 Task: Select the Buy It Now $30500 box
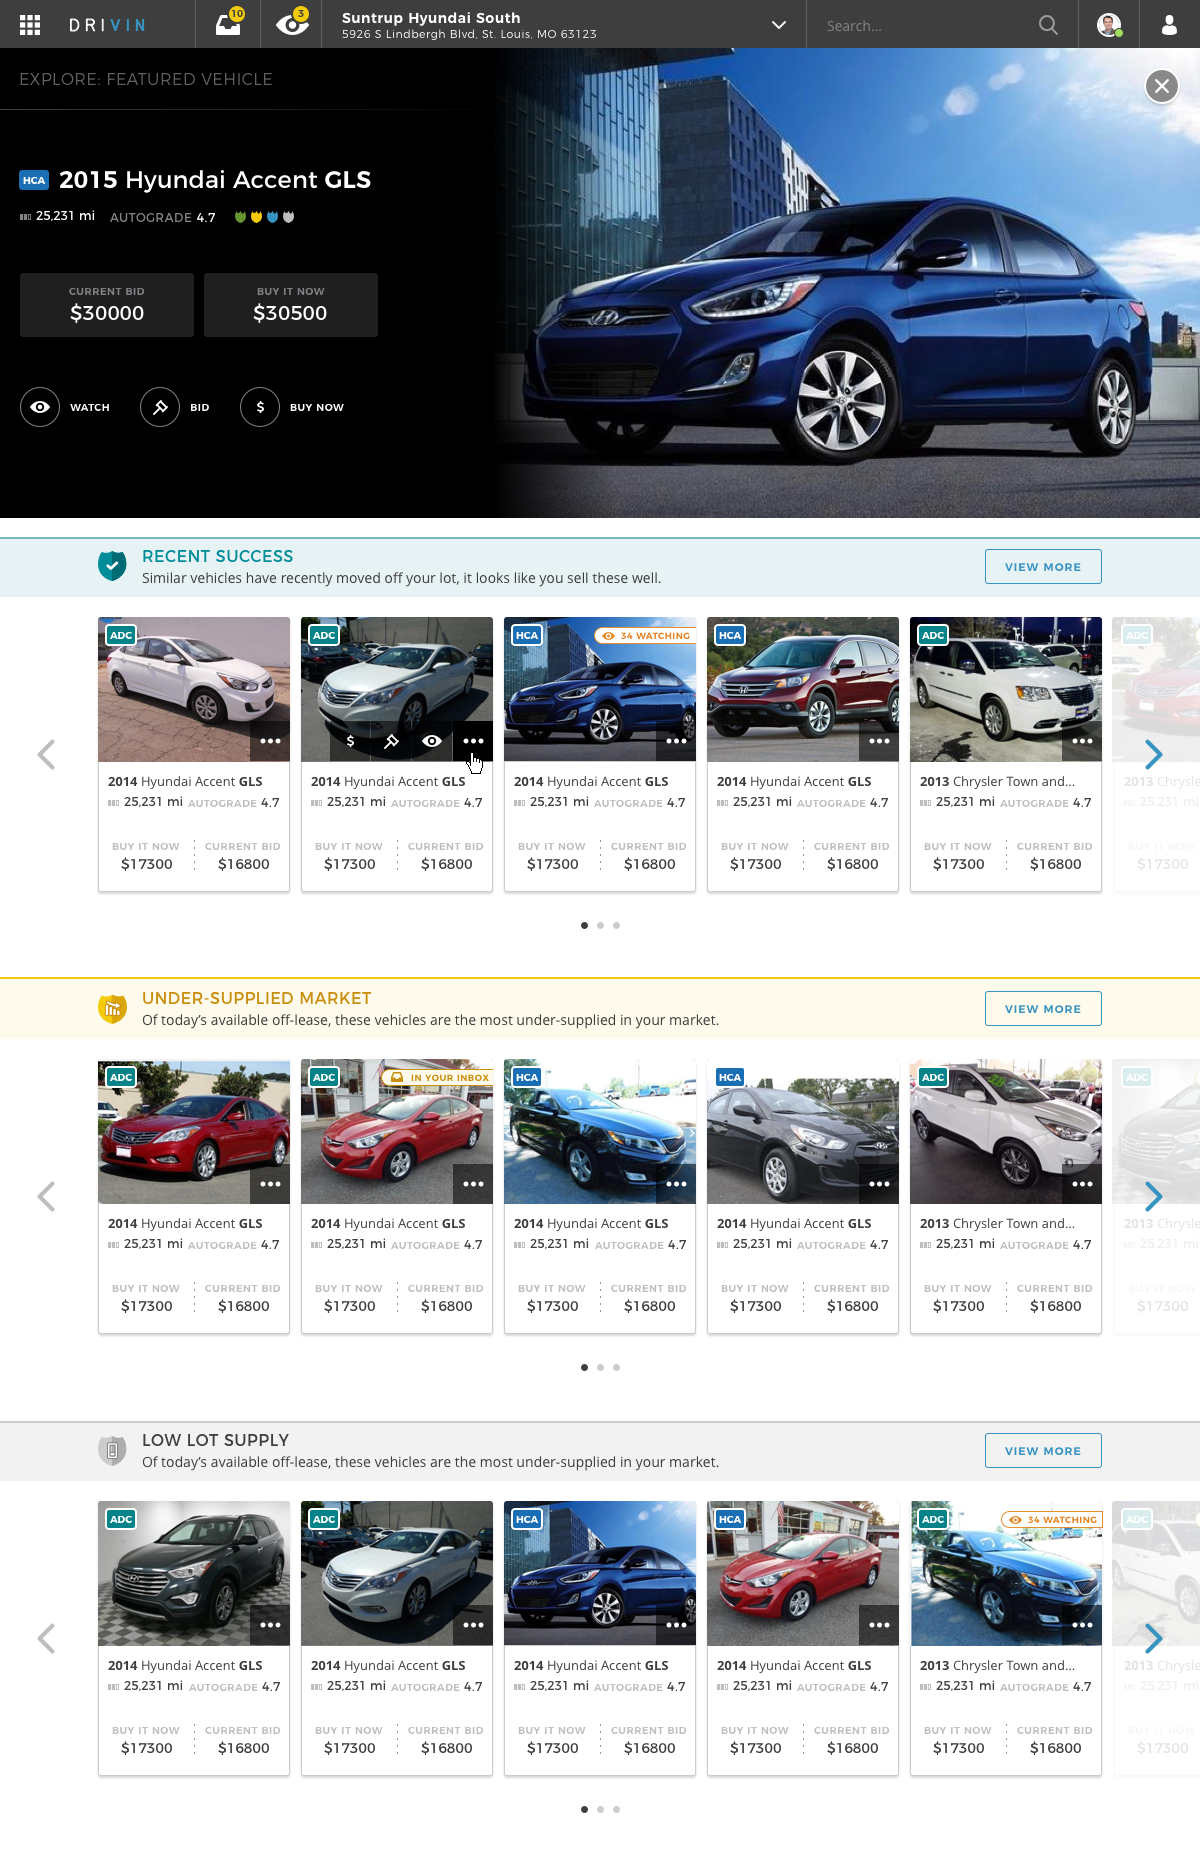pyautogui.click(x=291, y=305)
